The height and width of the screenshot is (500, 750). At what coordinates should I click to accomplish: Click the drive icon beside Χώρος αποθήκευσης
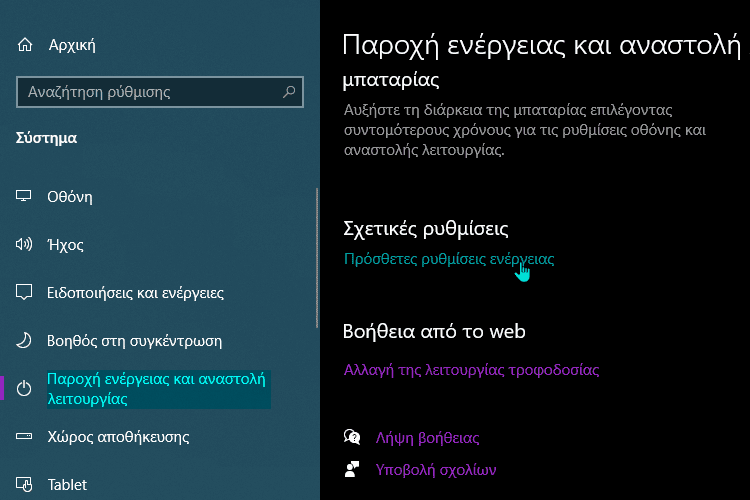25,437
